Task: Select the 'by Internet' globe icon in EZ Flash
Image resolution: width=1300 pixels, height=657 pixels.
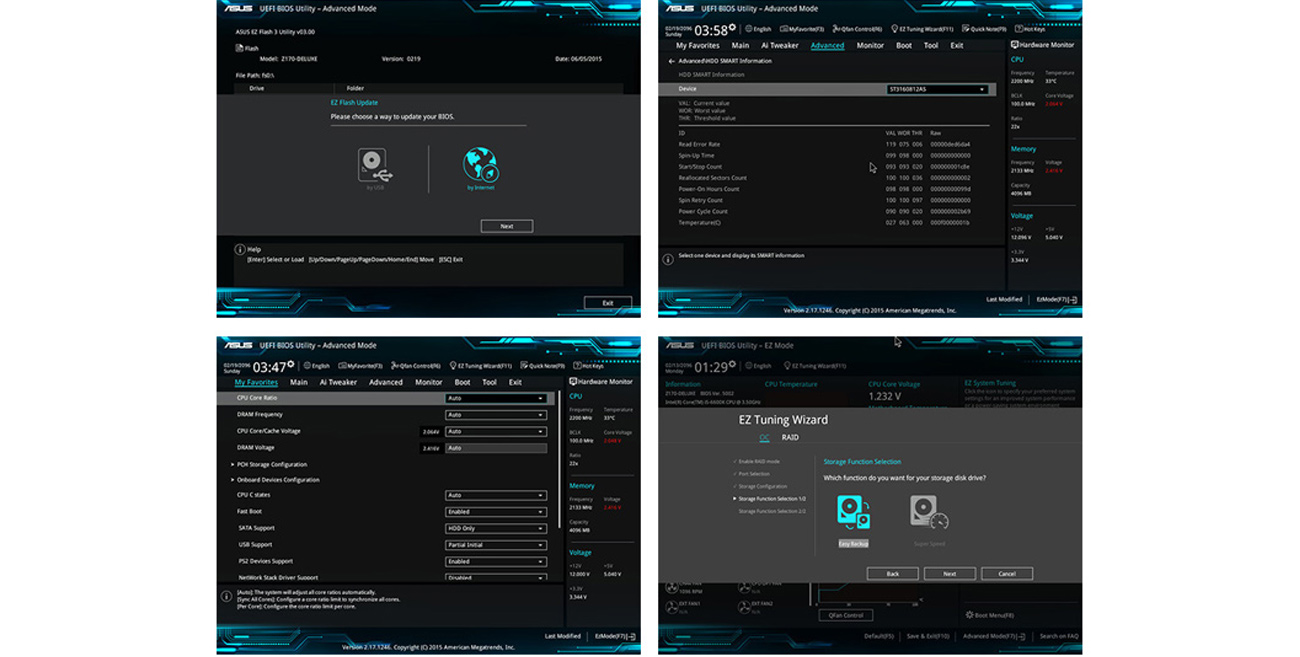Action: (x=480, y=165)
